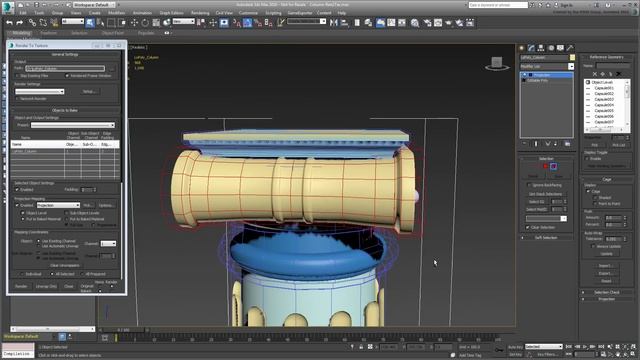Switch to the Modify command panel icon
This screenshot has height=360, width=640.
click(531, 48)
